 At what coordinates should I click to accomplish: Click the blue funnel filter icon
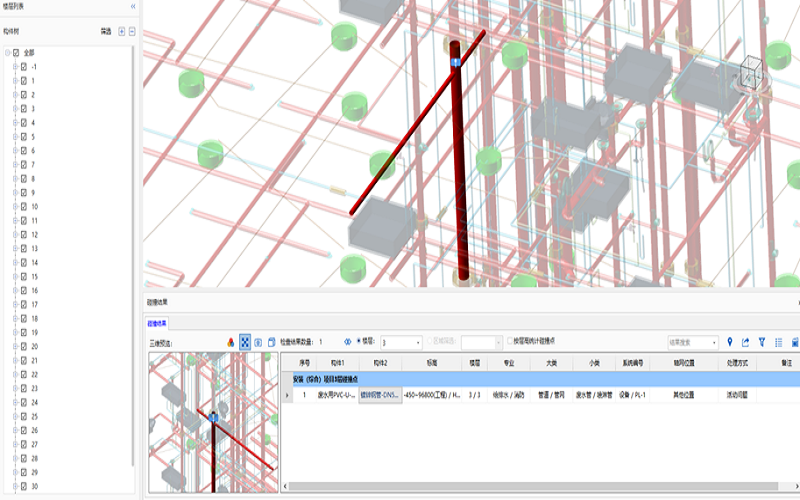tap(762, 342)
